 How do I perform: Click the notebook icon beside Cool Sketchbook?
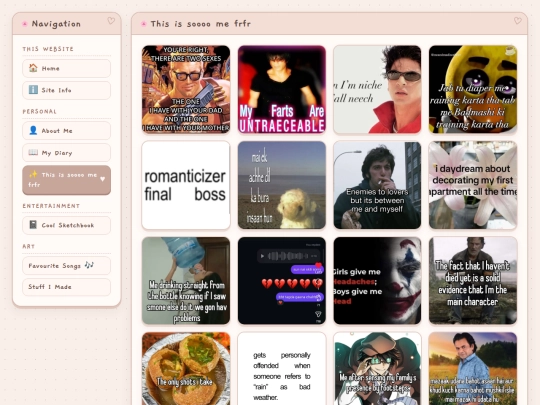coord(33,225)
